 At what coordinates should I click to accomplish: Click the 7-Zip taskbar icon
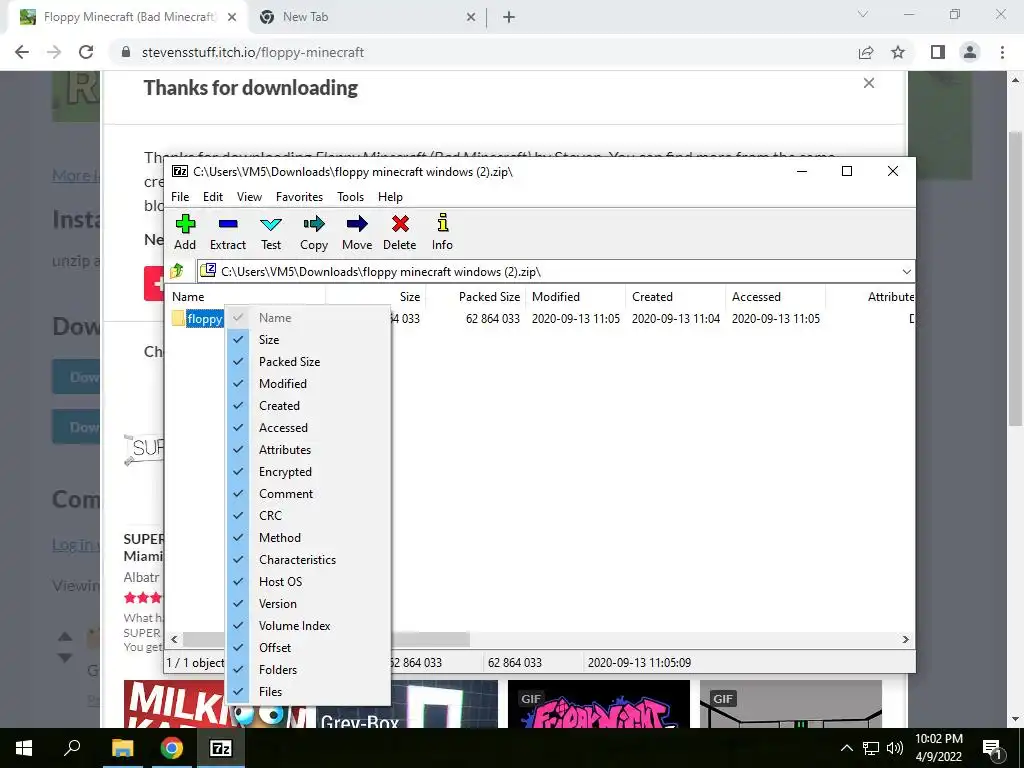pos(221,748)
